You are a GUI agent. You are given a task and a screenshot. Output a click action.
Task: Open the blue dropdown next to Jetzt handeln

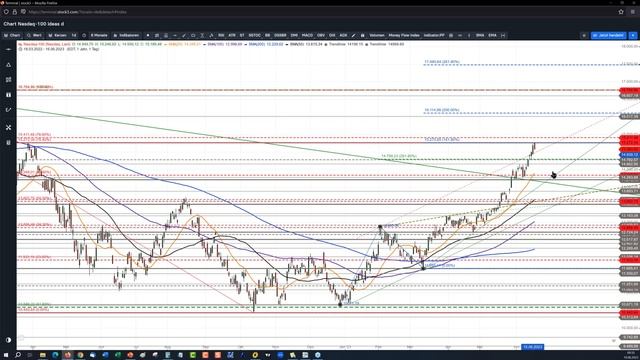click(x=633, y=36)
